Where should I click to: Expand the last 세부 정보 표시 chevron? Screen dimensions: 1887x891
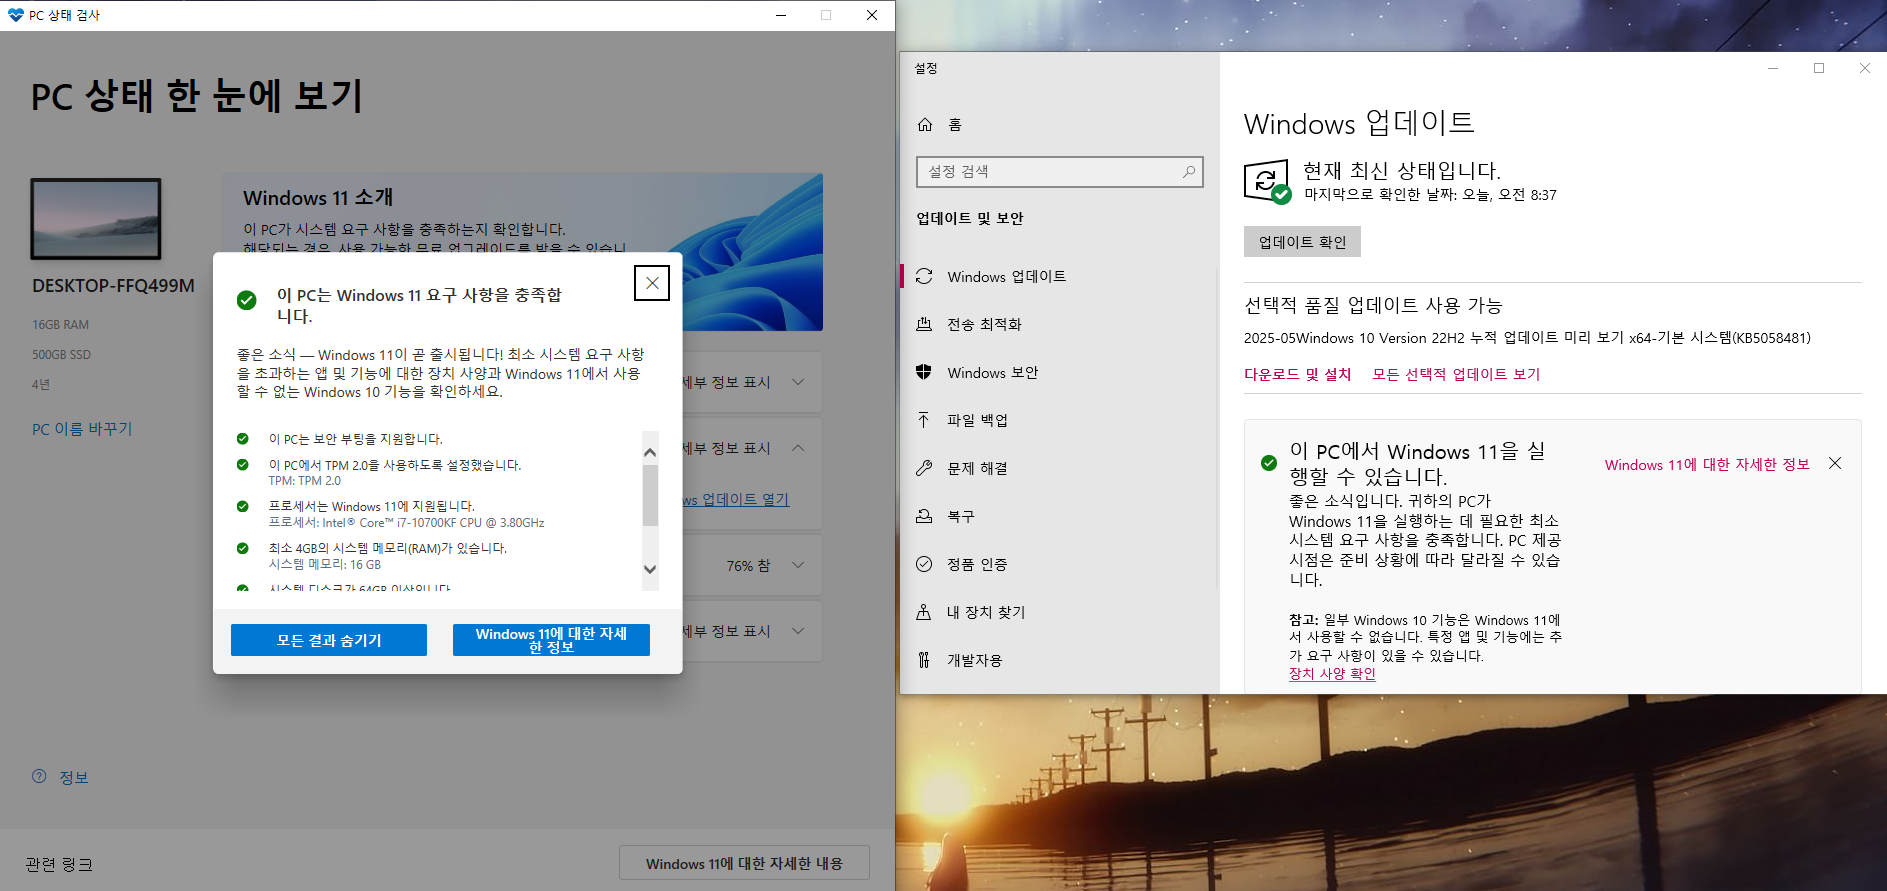point(798,631)
